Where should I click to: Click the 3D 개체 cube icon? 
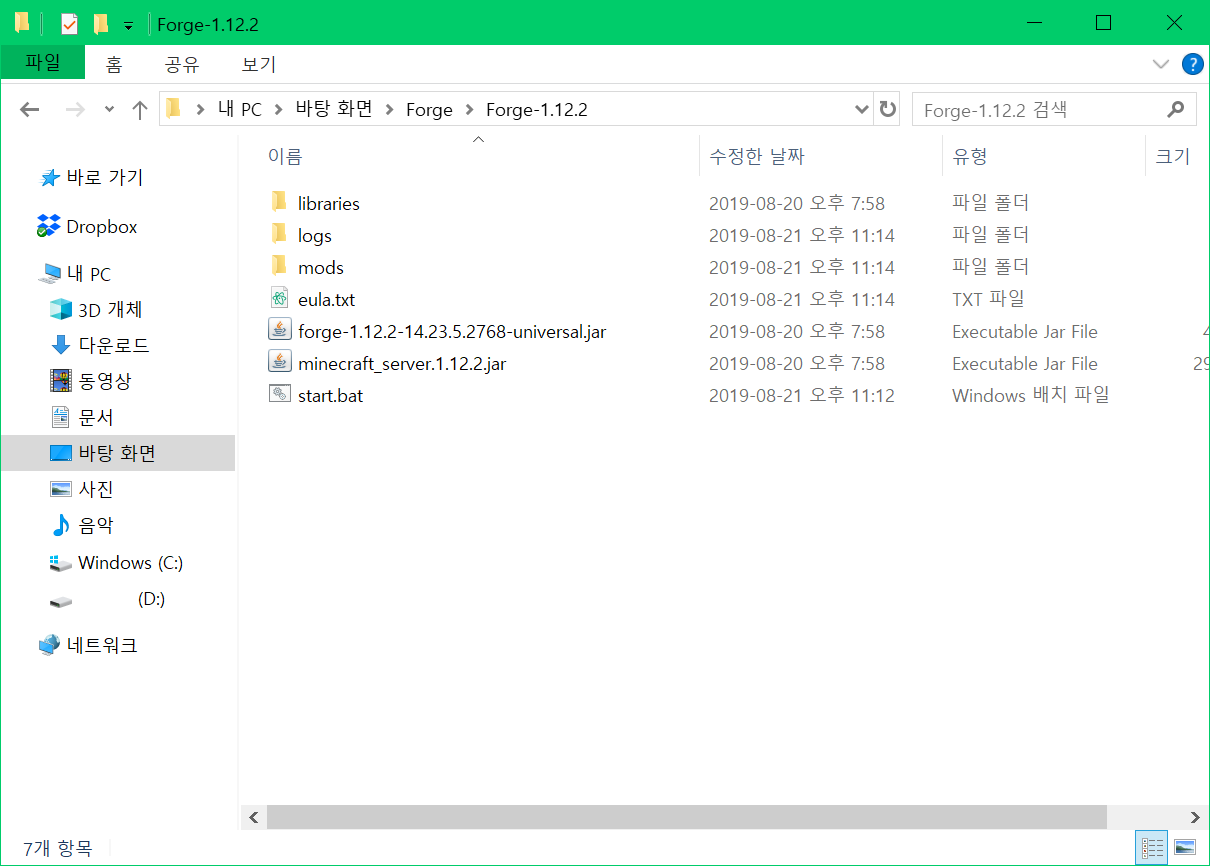click(61, 310)
